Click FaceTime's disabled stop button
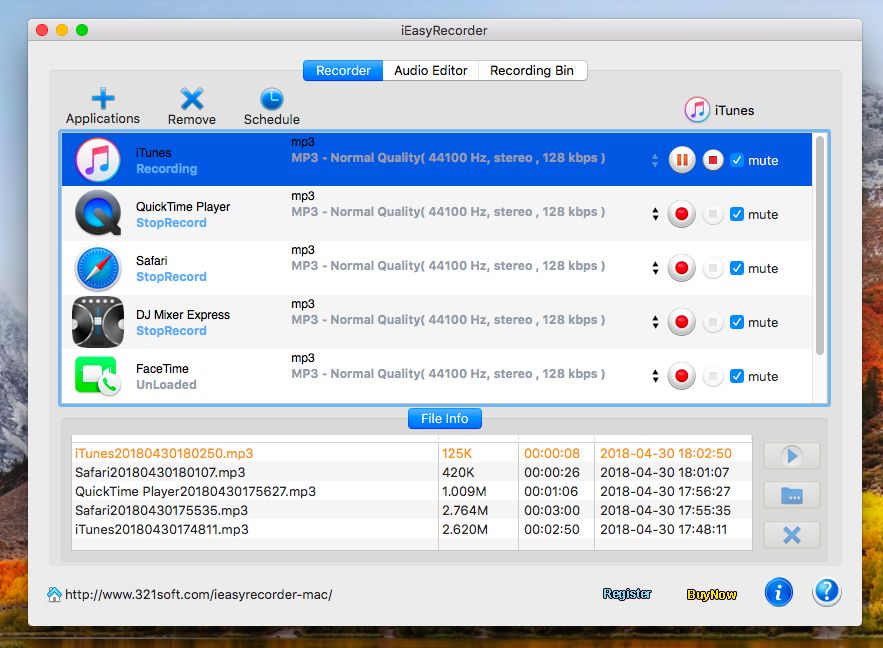 click(712, 376)
